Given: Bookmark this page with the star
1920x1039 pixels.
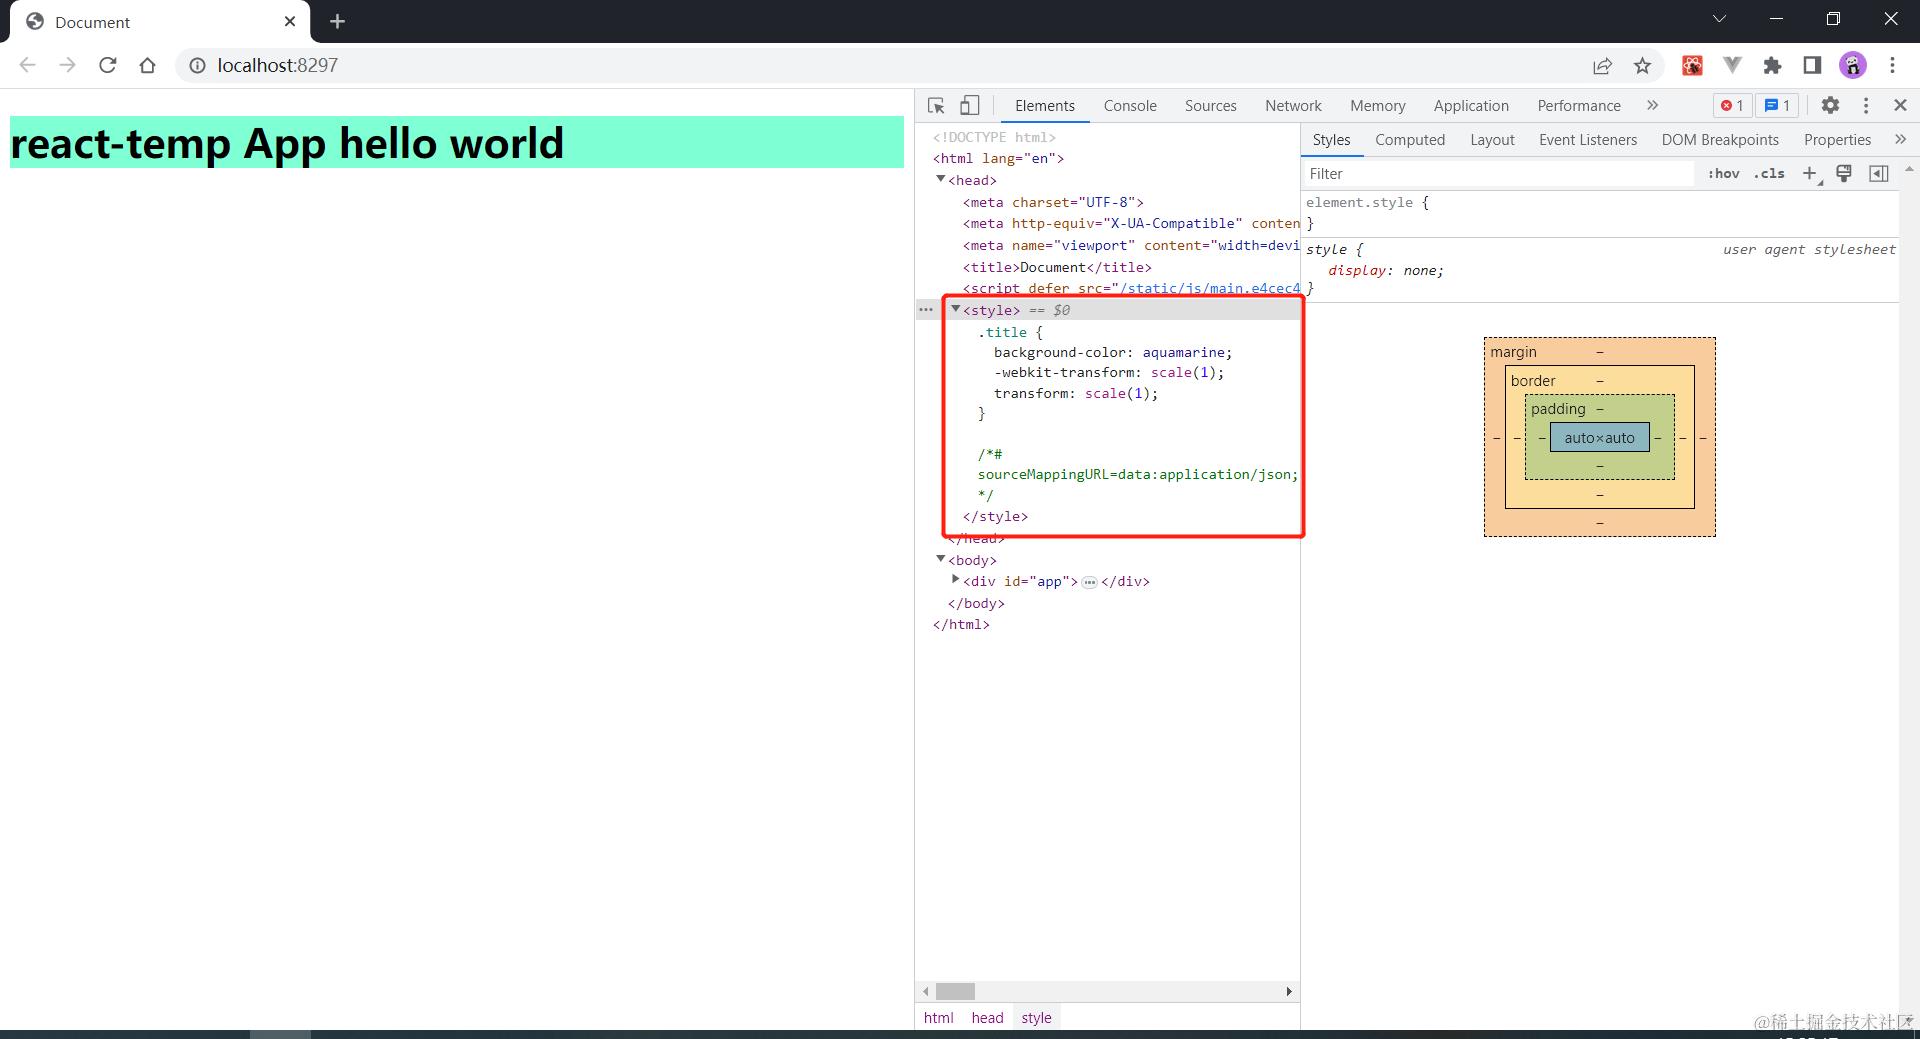Looking at the screenshot, I should [1642, 65].
